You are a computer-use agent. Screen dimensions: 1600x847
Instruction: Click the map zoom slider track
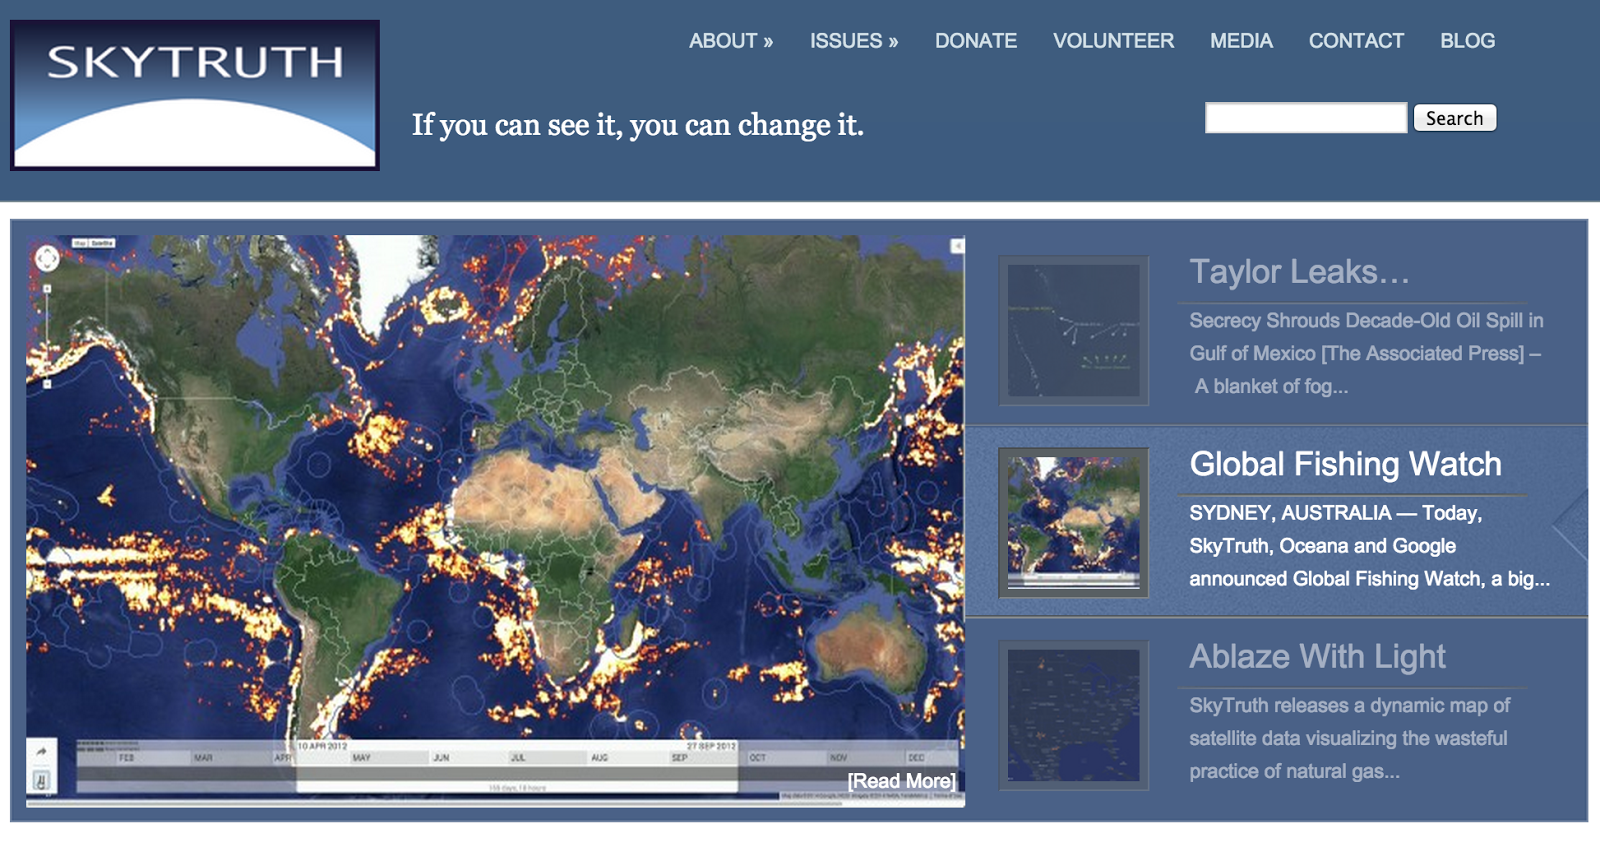47,336
